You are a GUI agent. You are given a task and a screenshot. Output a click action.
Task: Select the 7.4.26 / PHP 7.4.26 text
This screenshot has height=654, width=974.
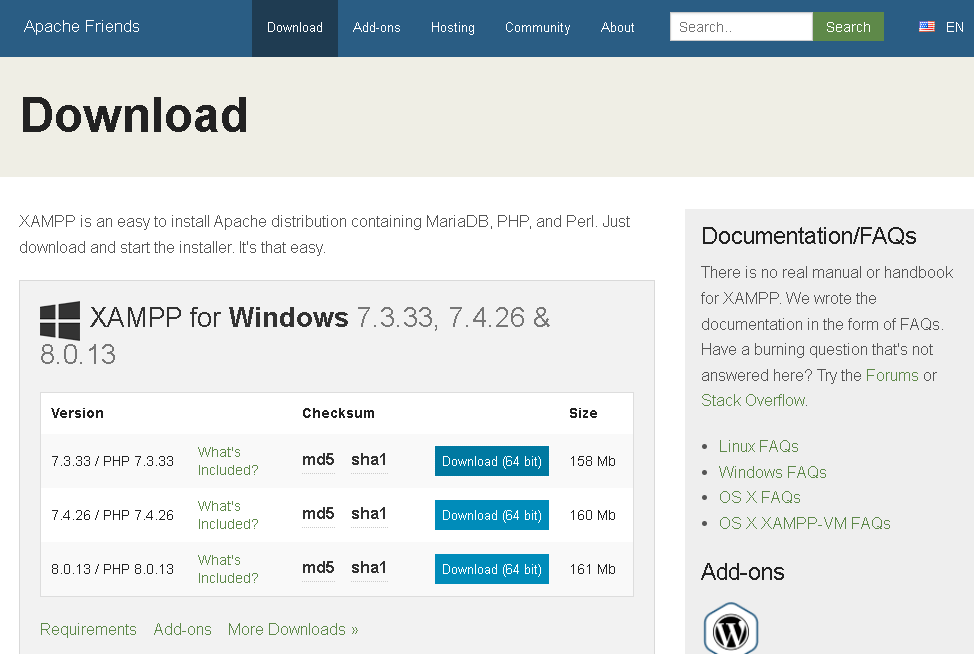(112, 515)
